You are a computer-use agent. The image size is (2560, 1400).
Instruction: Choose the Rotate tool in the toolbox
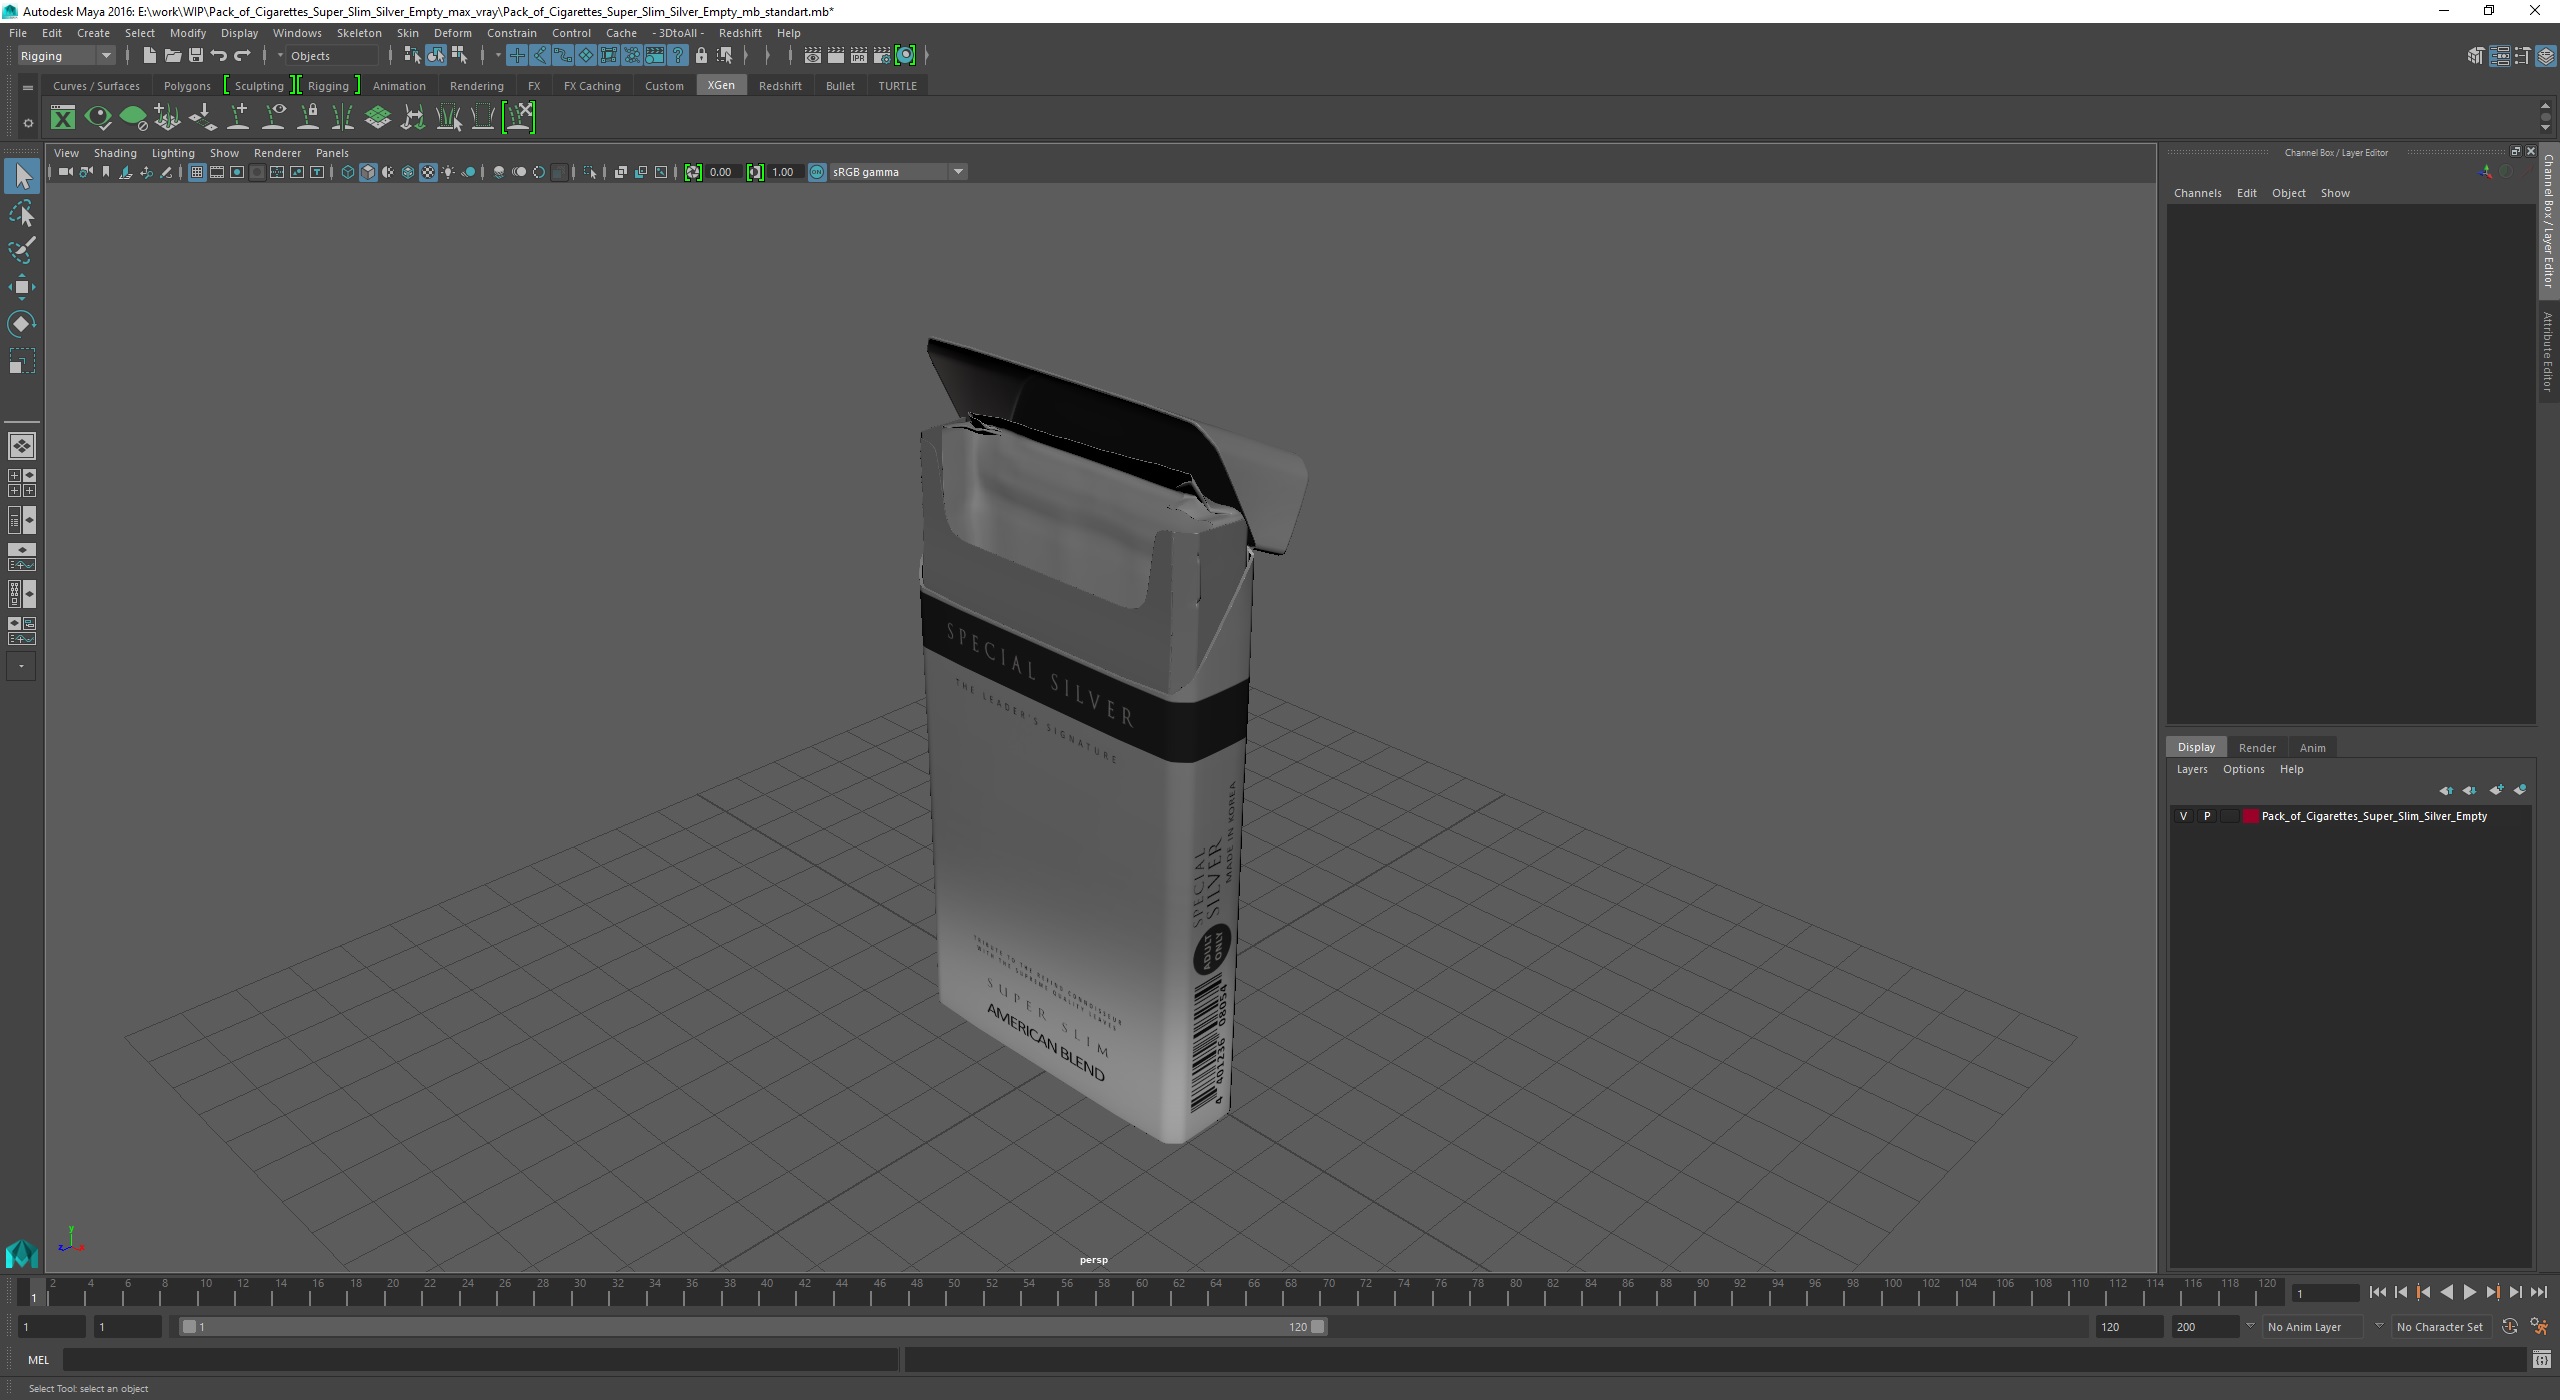(x=22, y=323)
